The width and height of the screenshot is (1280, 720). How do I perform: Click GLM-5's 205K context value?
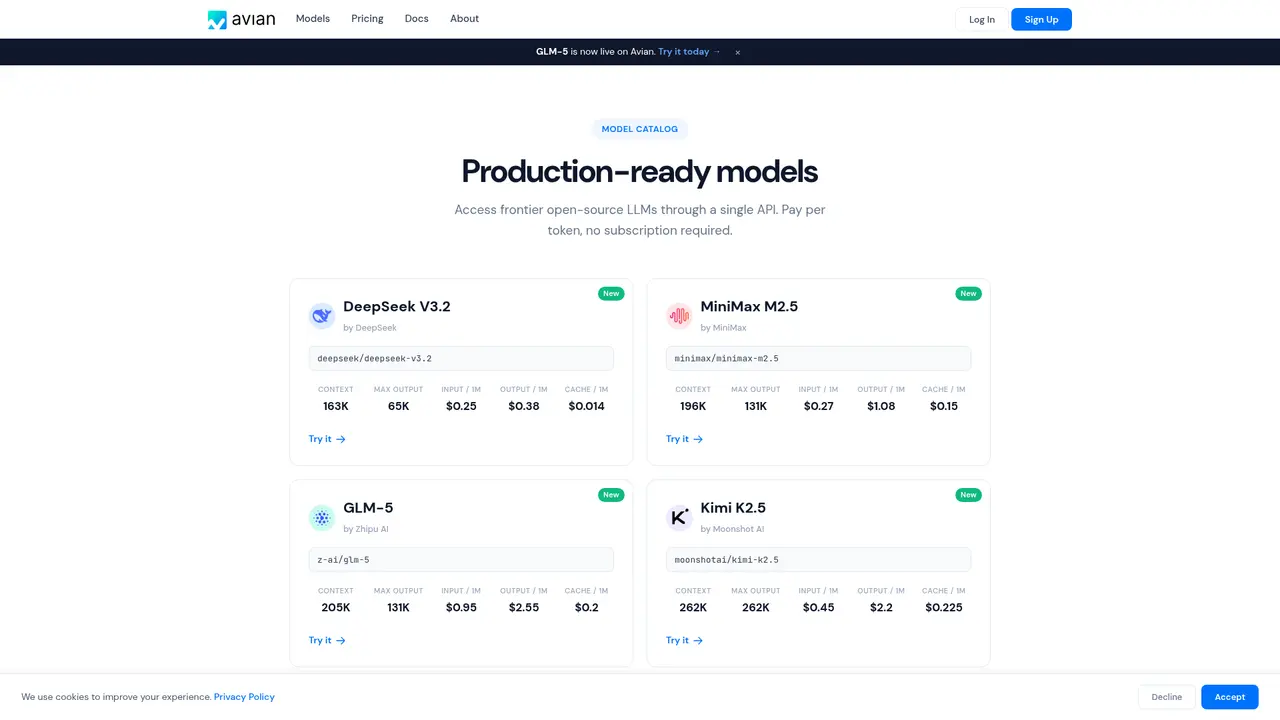[x=336, y=608]
